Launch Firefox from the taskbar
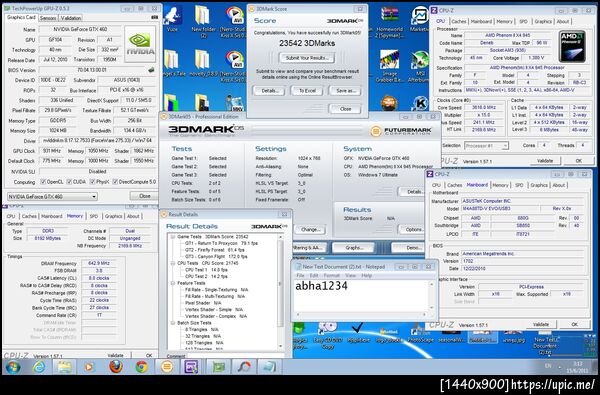This screenshot has height=395, width=600. pyautogui.click(x=116, y=367)
